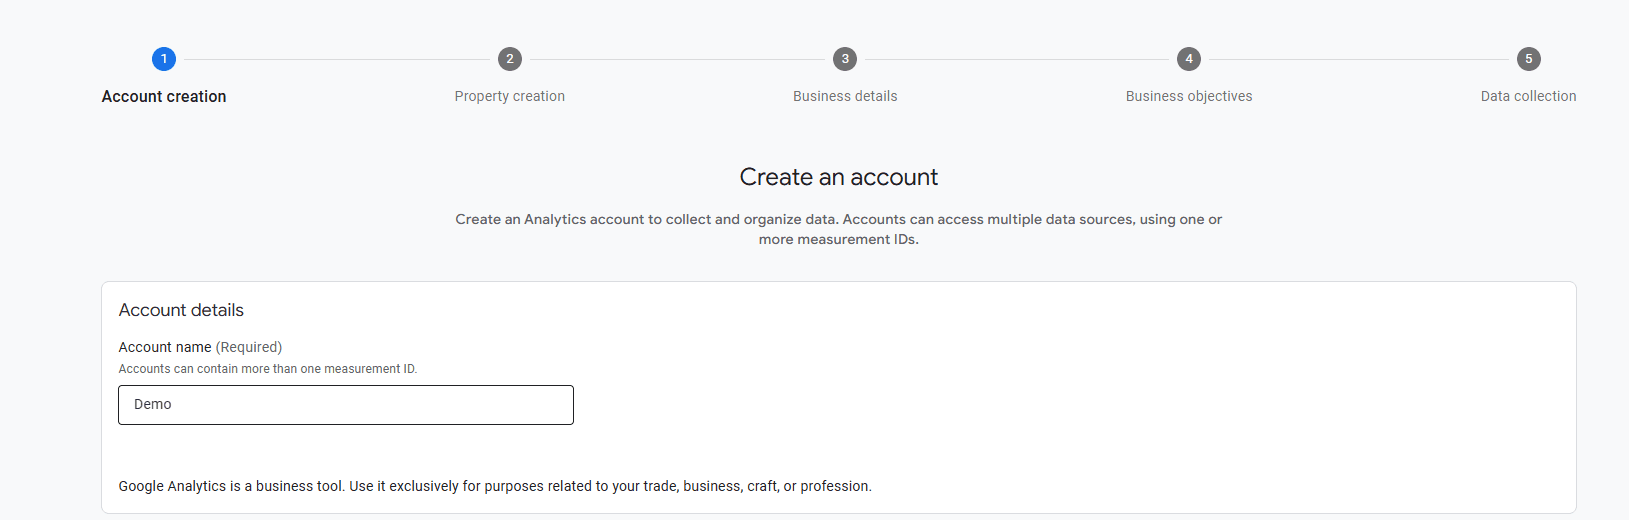Click the Account details section title
The height and width of the screenshot is (520, 1629).
pyautogui.click(x=181, y=310)
